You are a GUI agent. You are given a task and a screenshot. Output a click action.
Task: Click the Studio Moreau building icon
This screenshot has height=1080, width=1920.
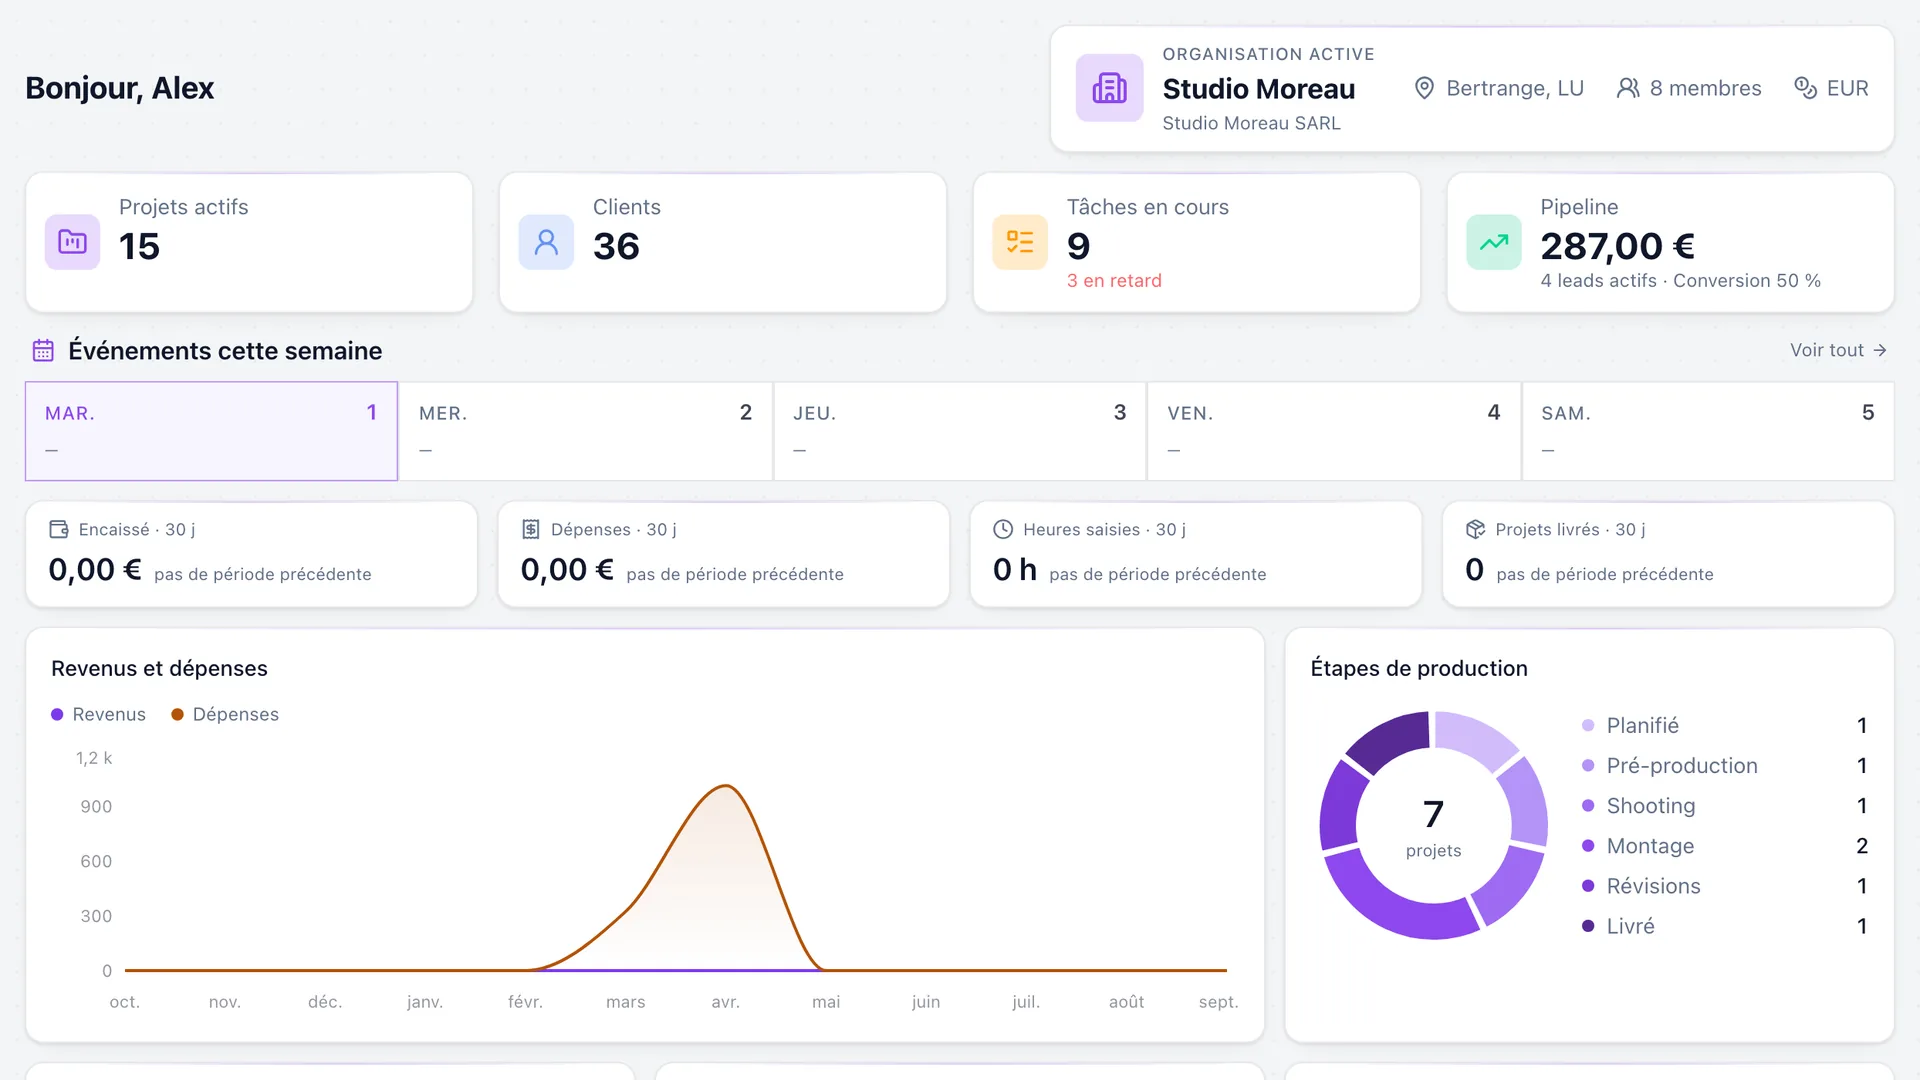[1109, 88]
